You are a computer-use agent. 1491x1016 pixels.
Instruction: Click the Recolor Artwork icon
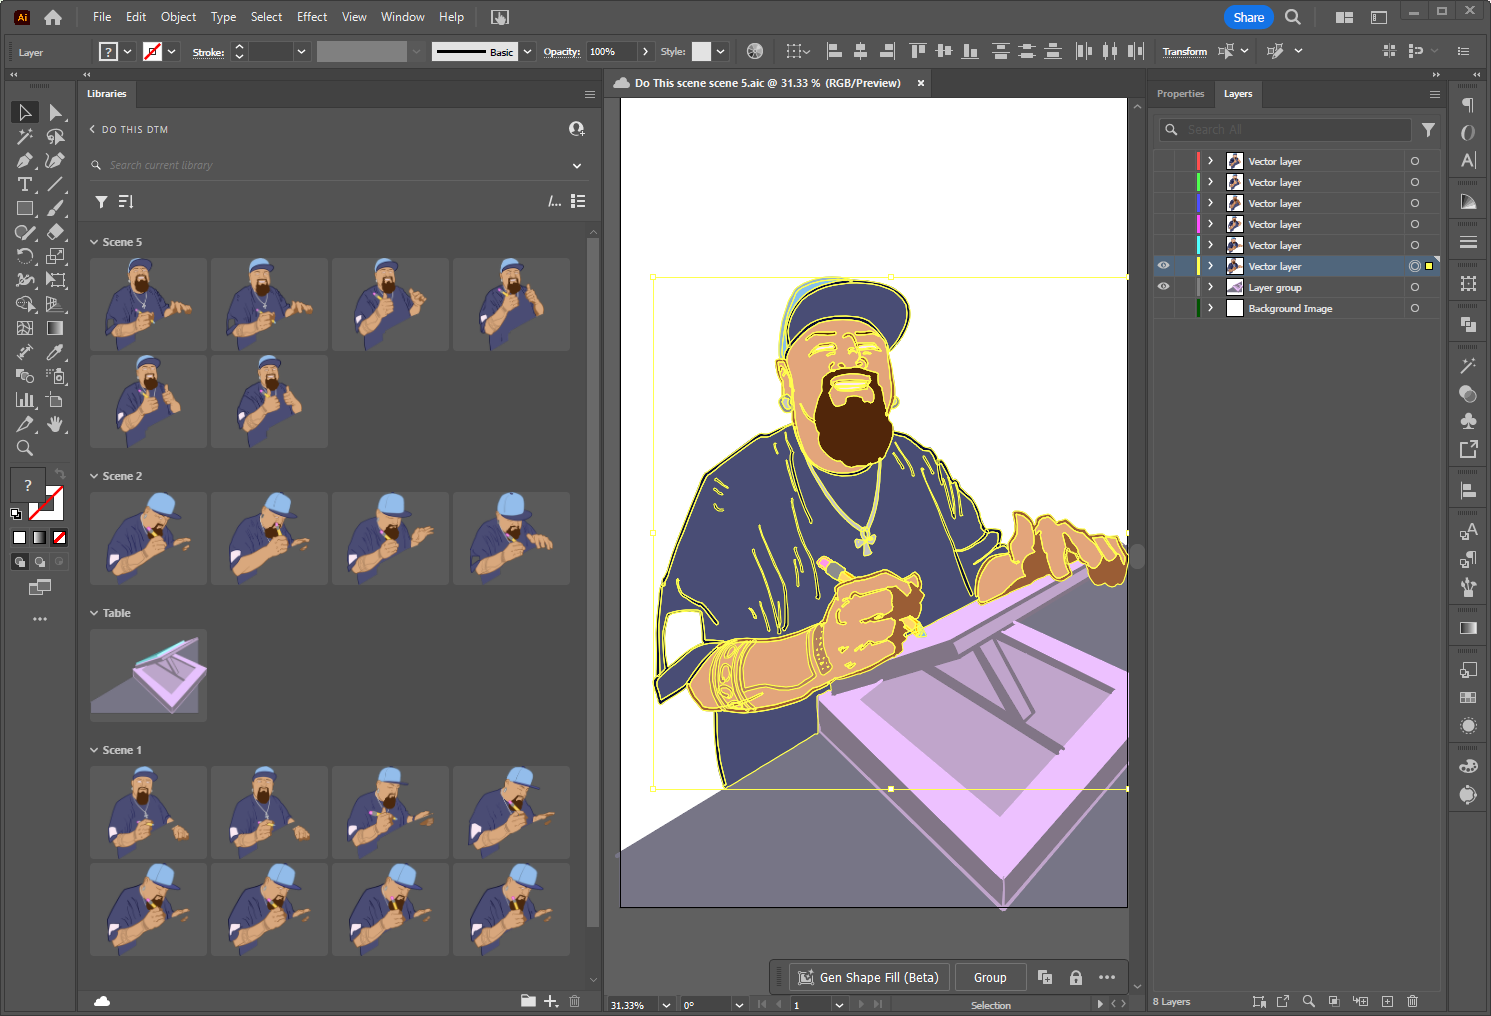tap(755, 51)
